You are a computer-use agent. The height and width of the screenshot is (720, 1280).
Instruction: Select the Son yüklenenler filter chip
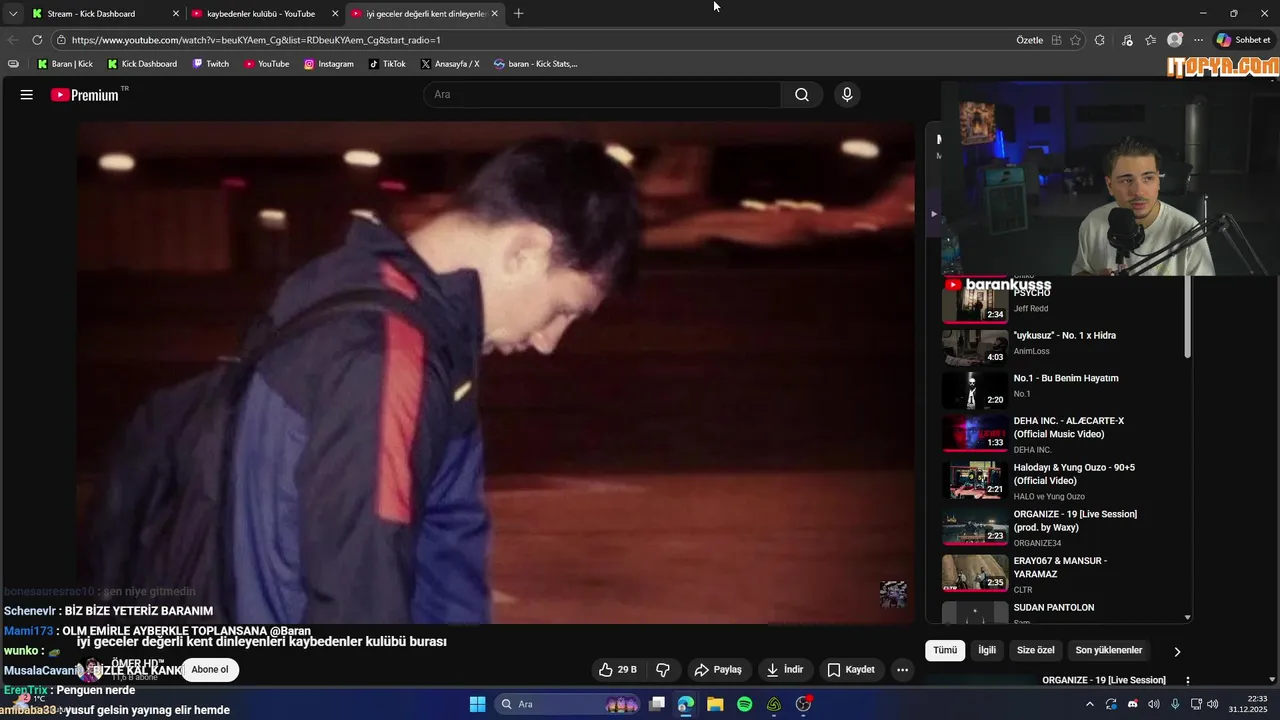[x=1109, y=650]
